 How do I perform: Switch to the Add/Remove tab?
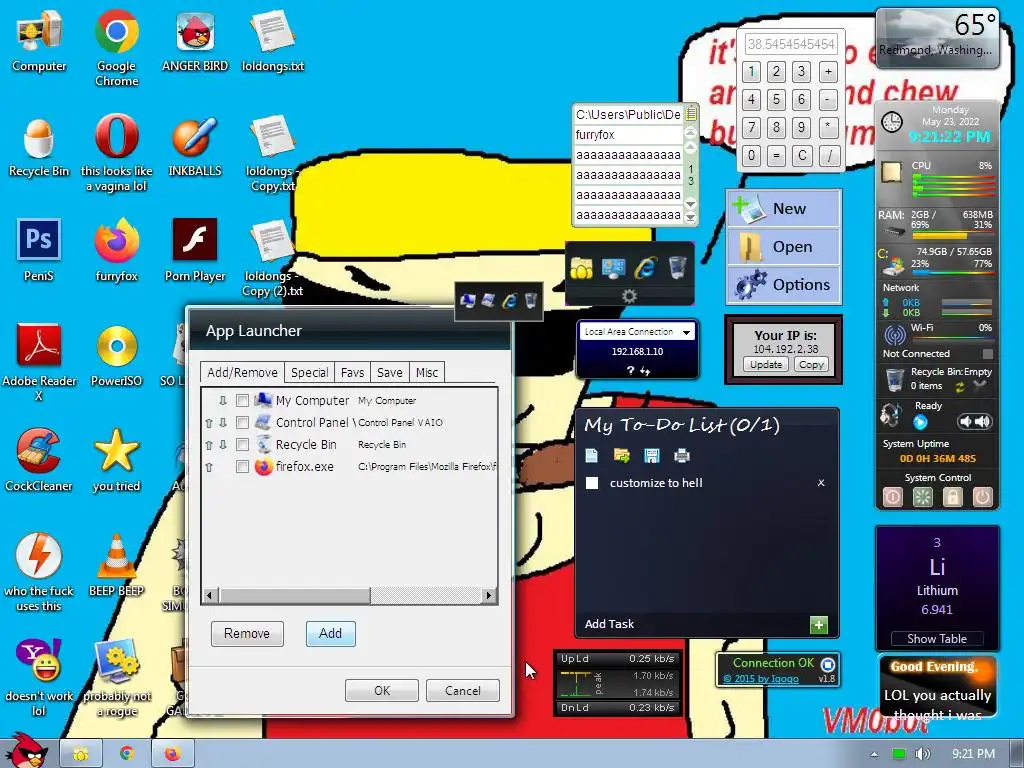pos(242,372)
